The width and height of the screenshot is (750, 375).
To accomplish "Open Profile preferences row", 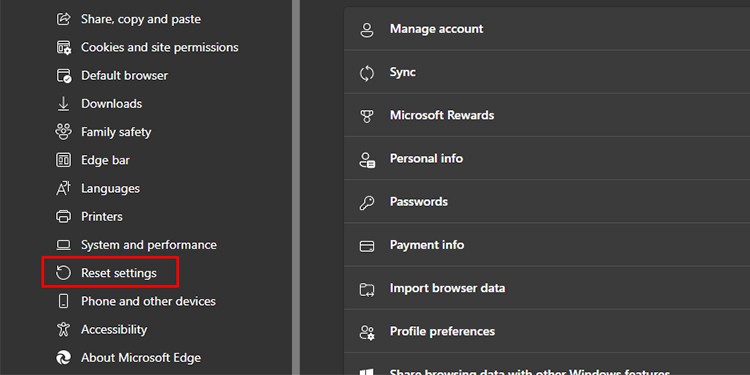I will click(x=547, y=331).
